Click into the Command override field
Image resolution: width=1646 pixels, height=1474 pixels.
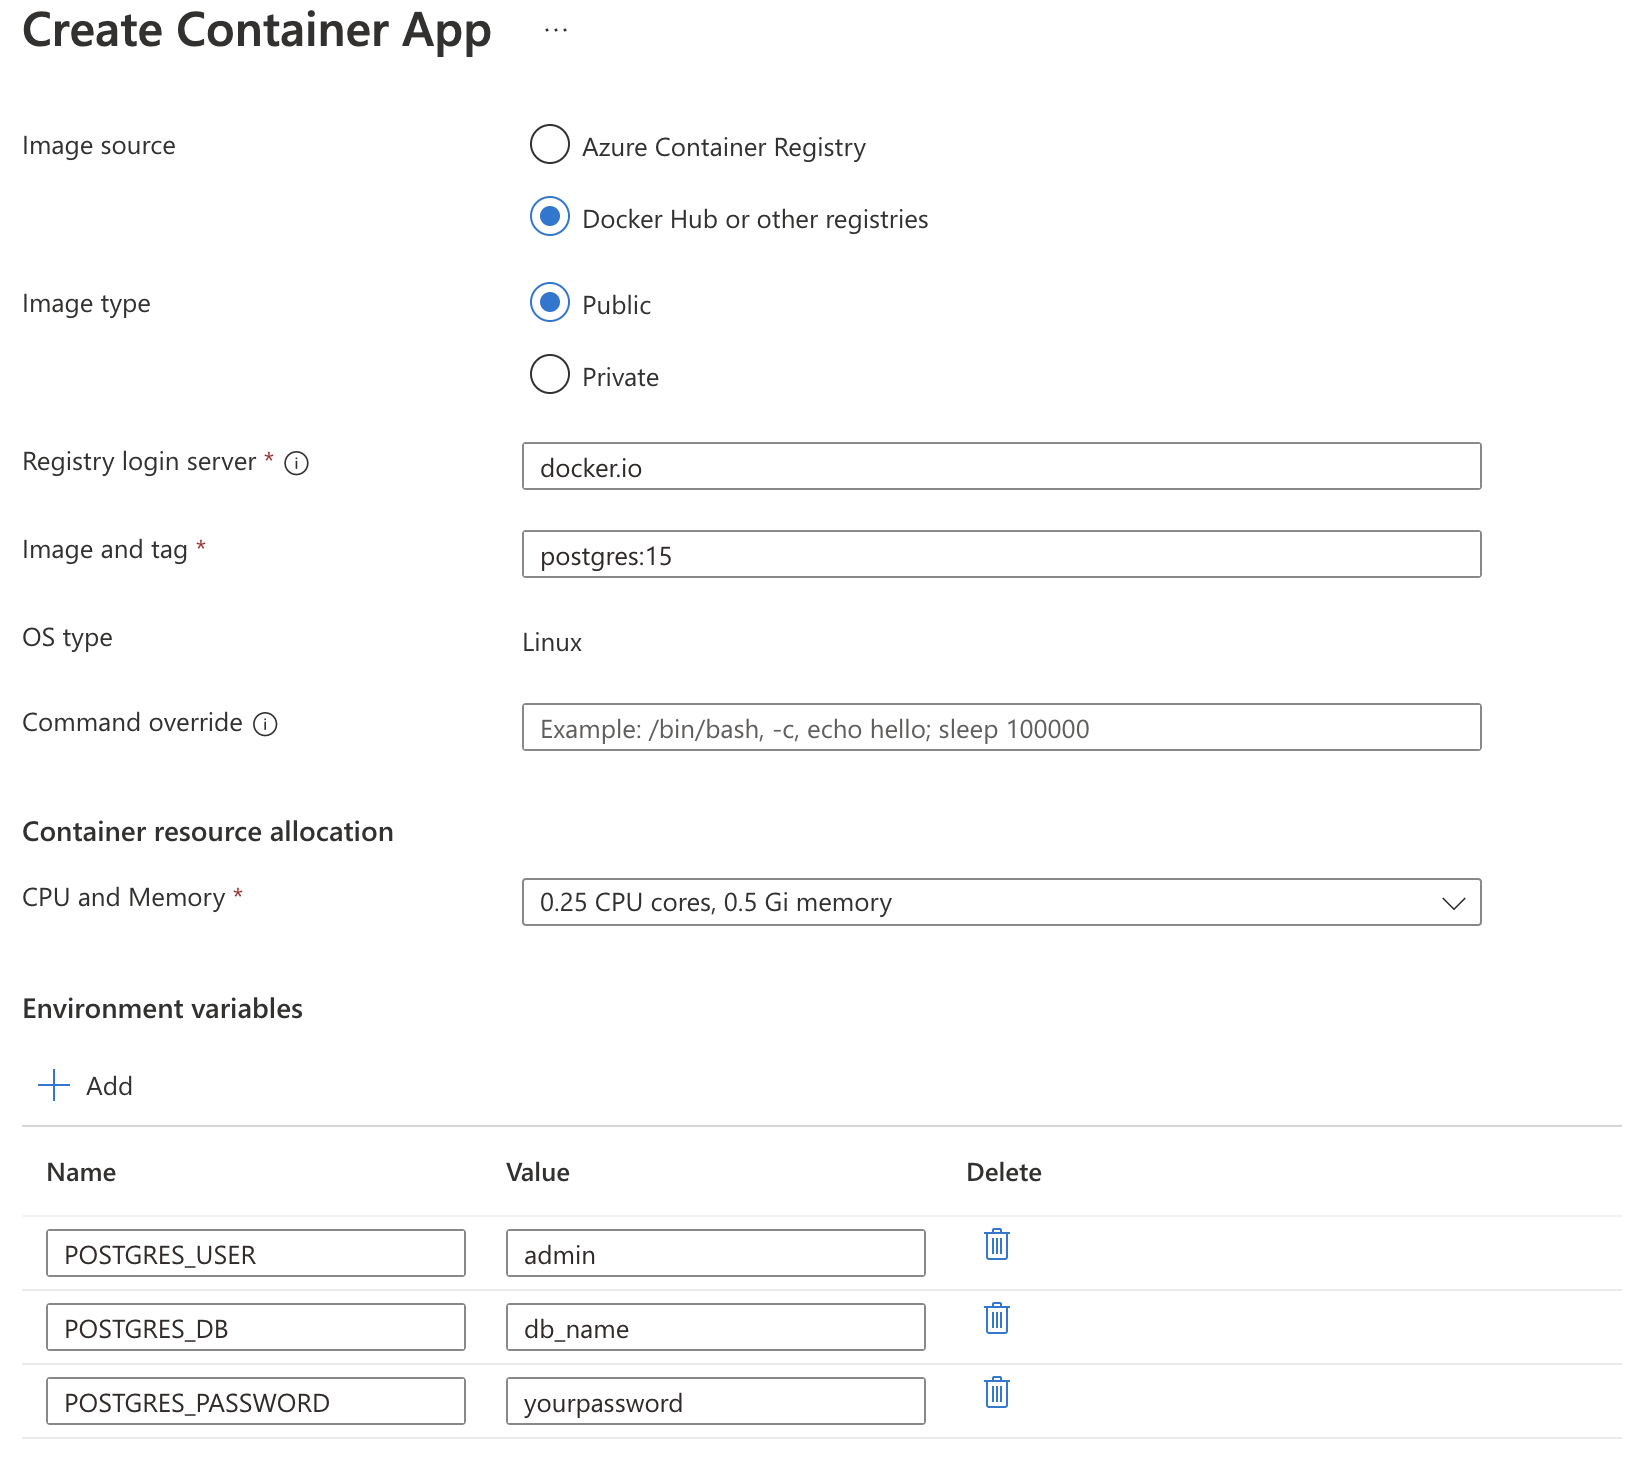coord(1000,728)
